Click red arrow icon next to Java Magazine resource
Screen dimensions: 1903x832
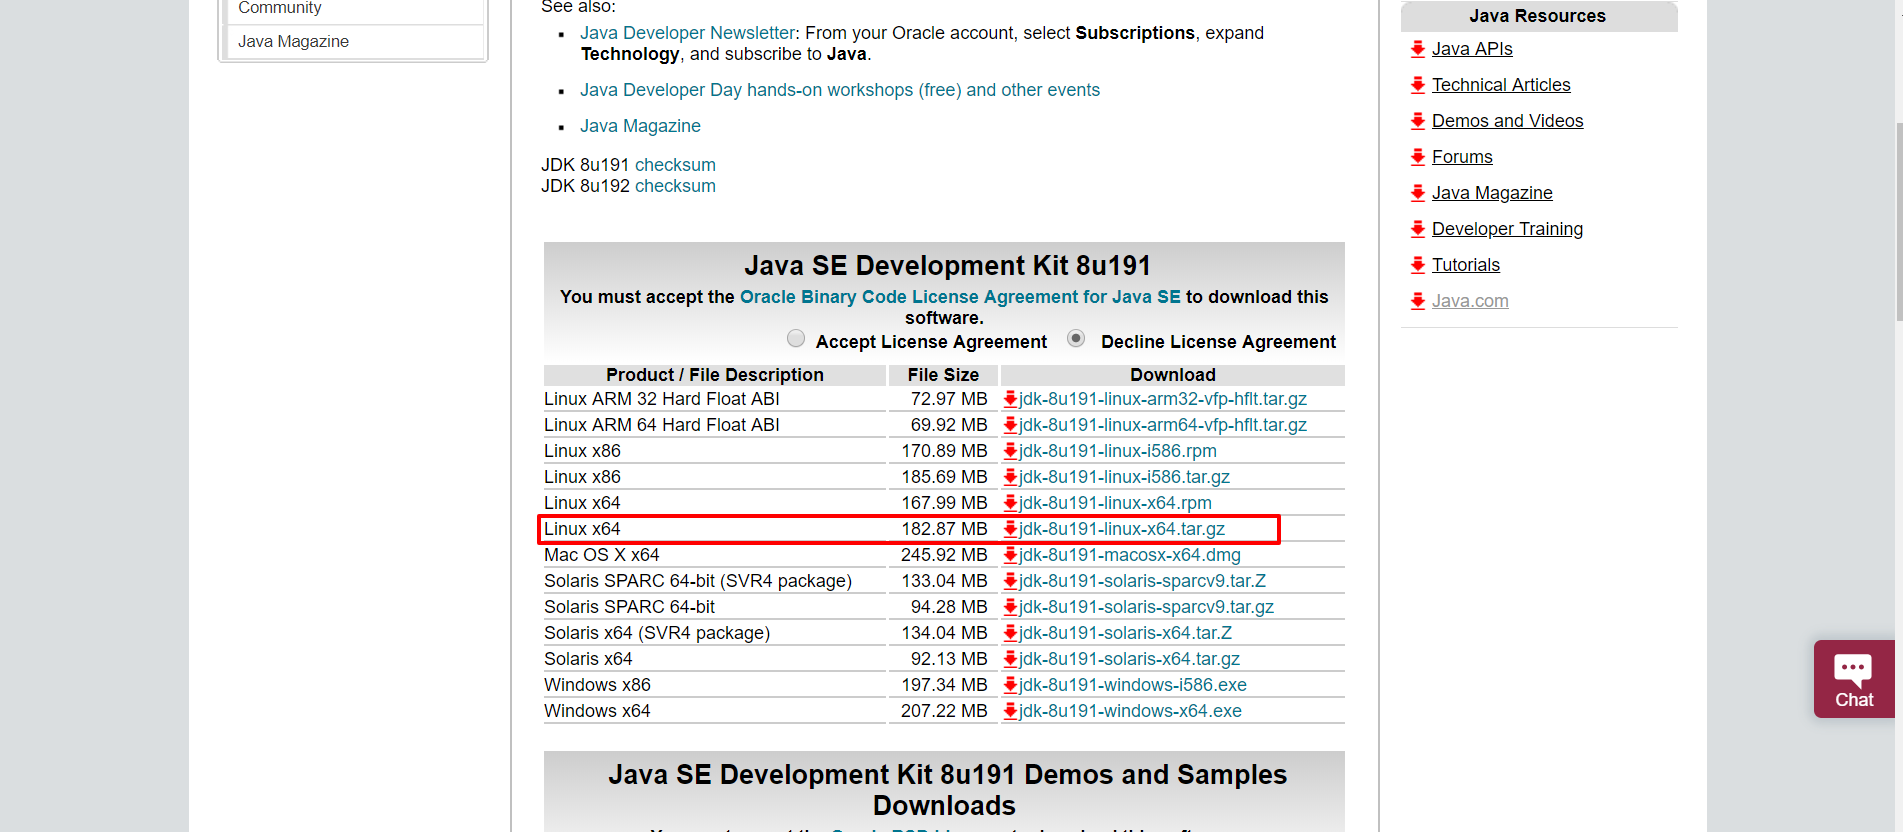click(x=1418, y=193)
